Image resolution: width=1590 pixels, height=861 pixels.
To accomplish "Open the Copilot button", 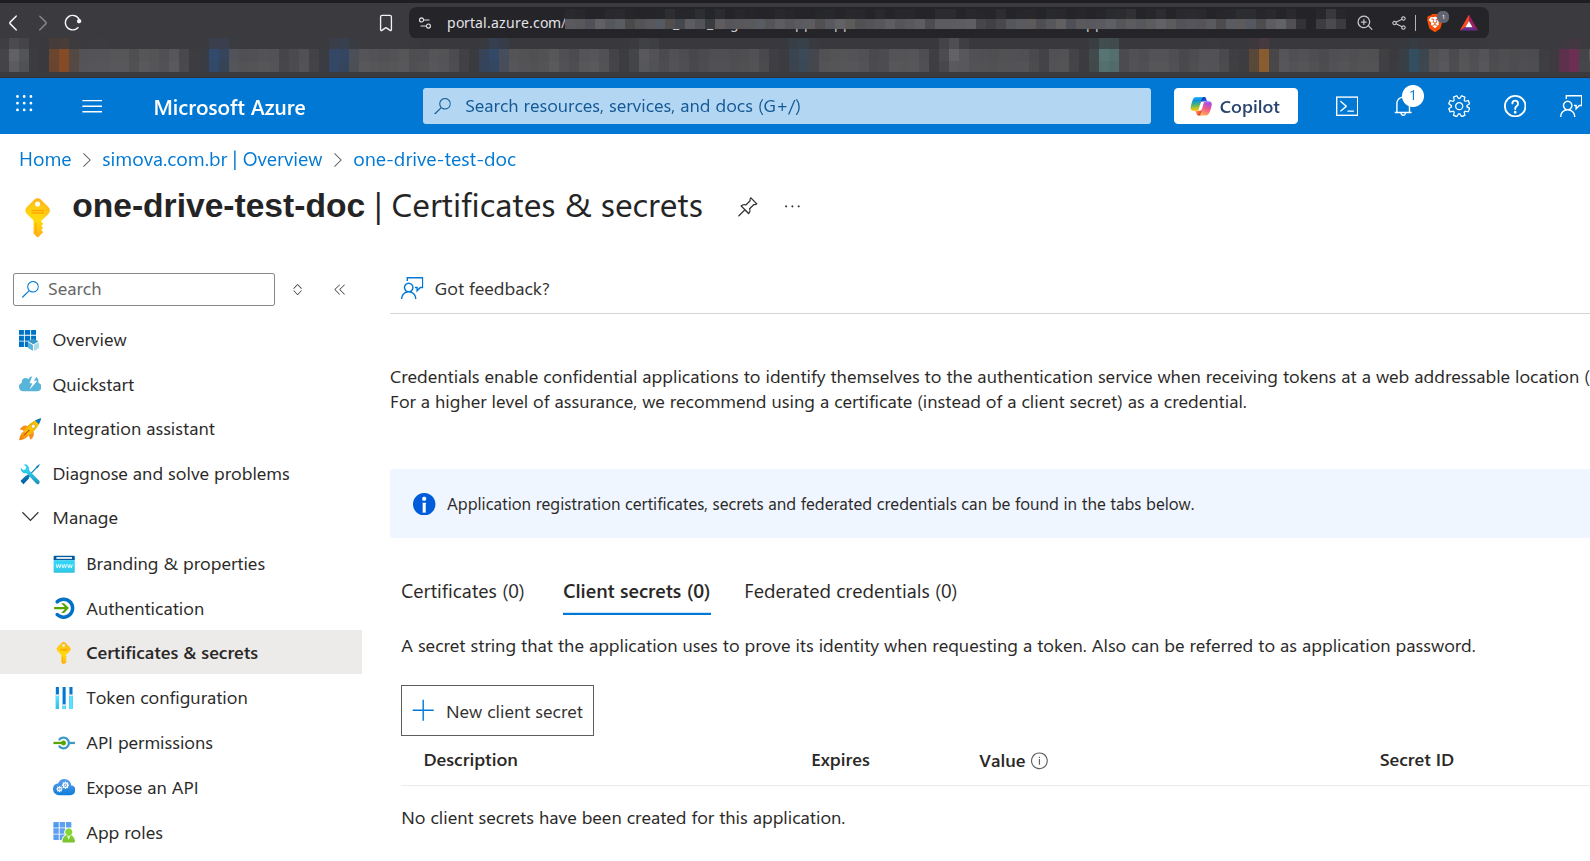I will click(x=1235, y=106).
